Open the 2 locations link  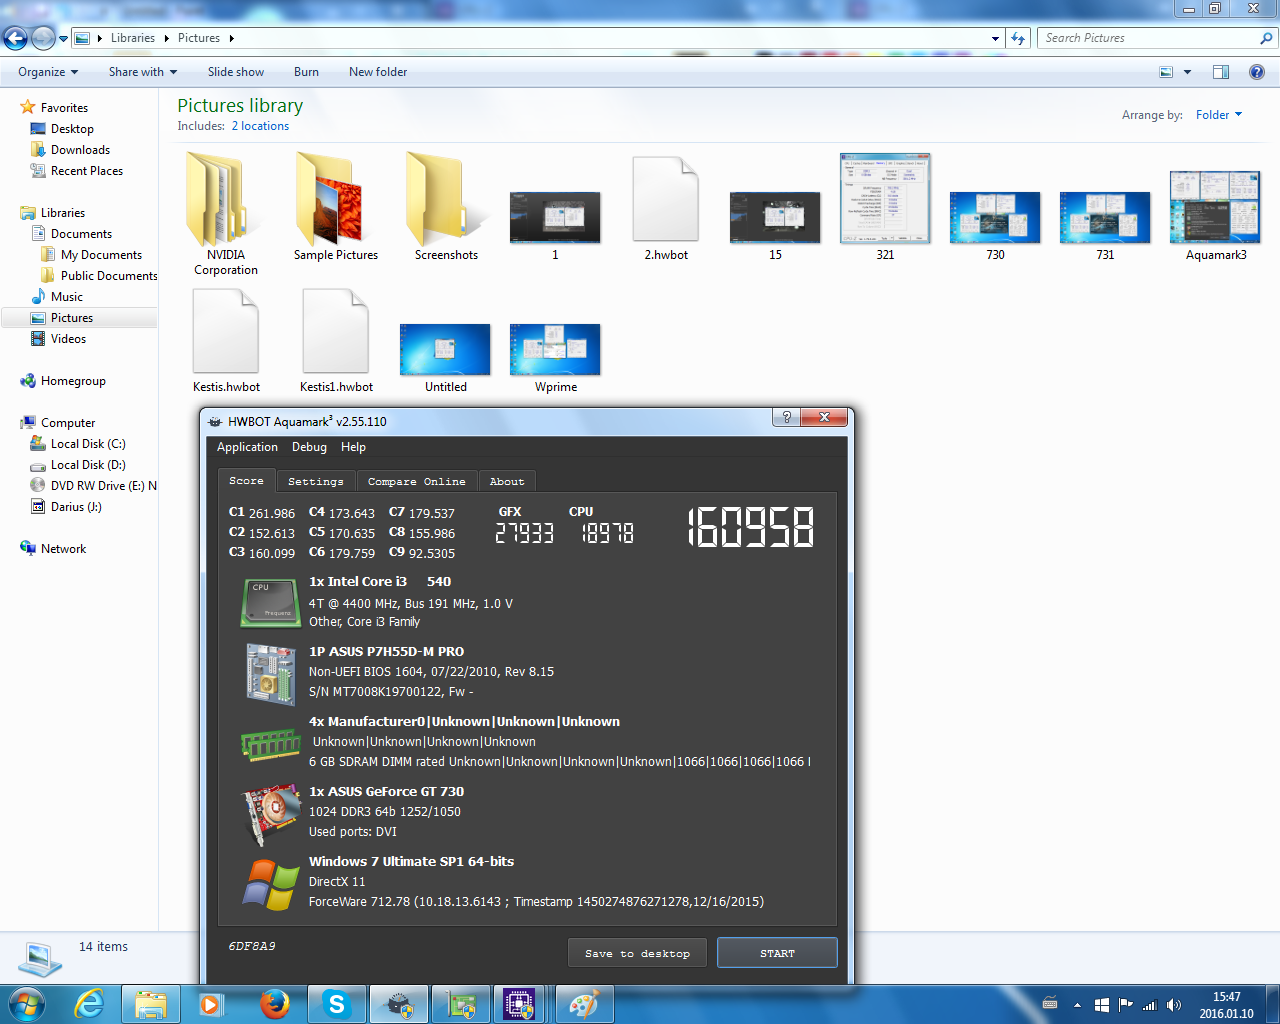260,126
